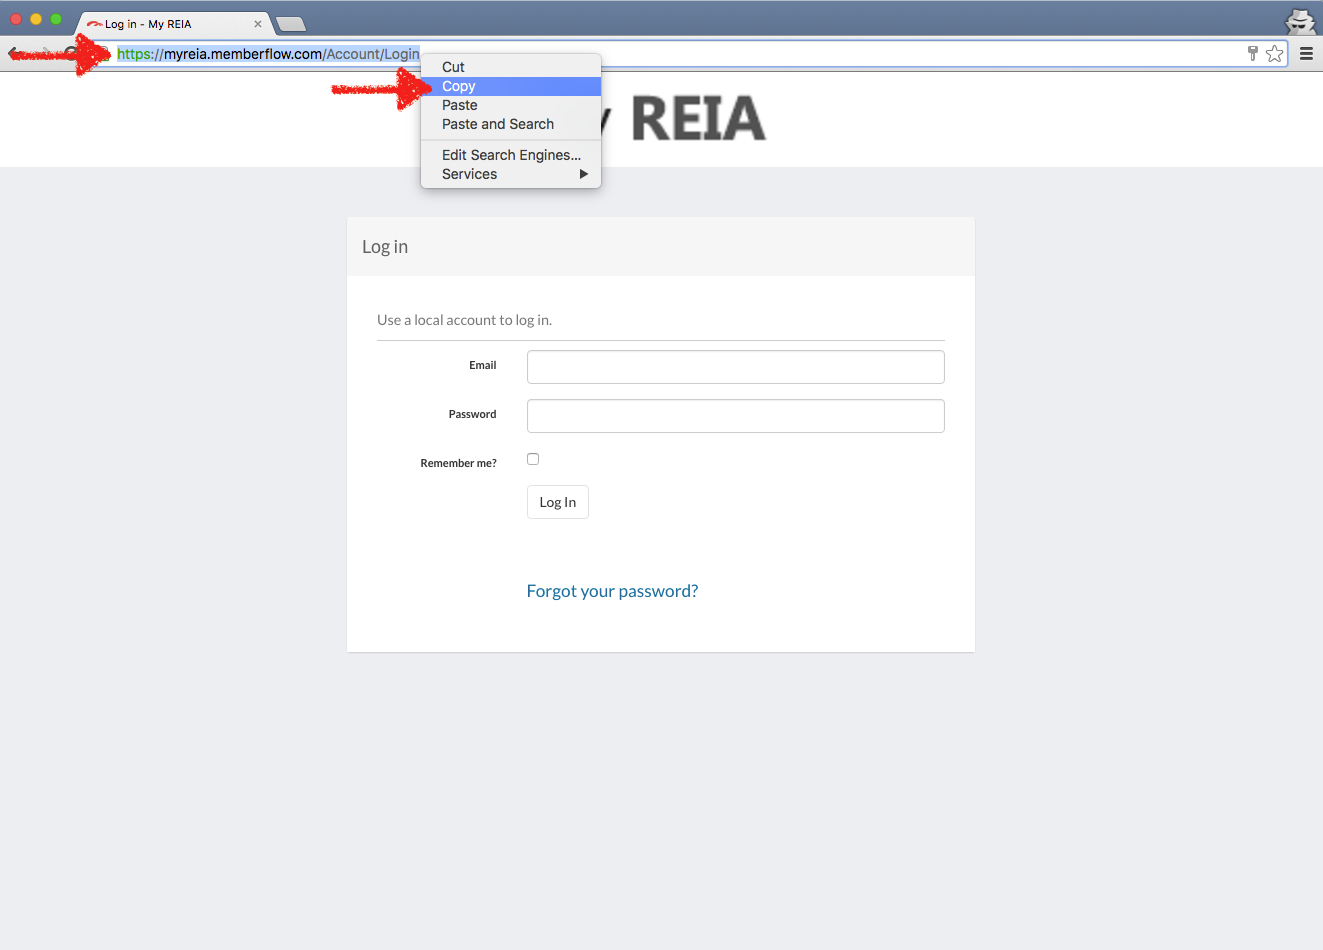Open Edit Search Engines... menu entry
Viewport: 1323px width, 950px height.
click(x=511, y=155)
